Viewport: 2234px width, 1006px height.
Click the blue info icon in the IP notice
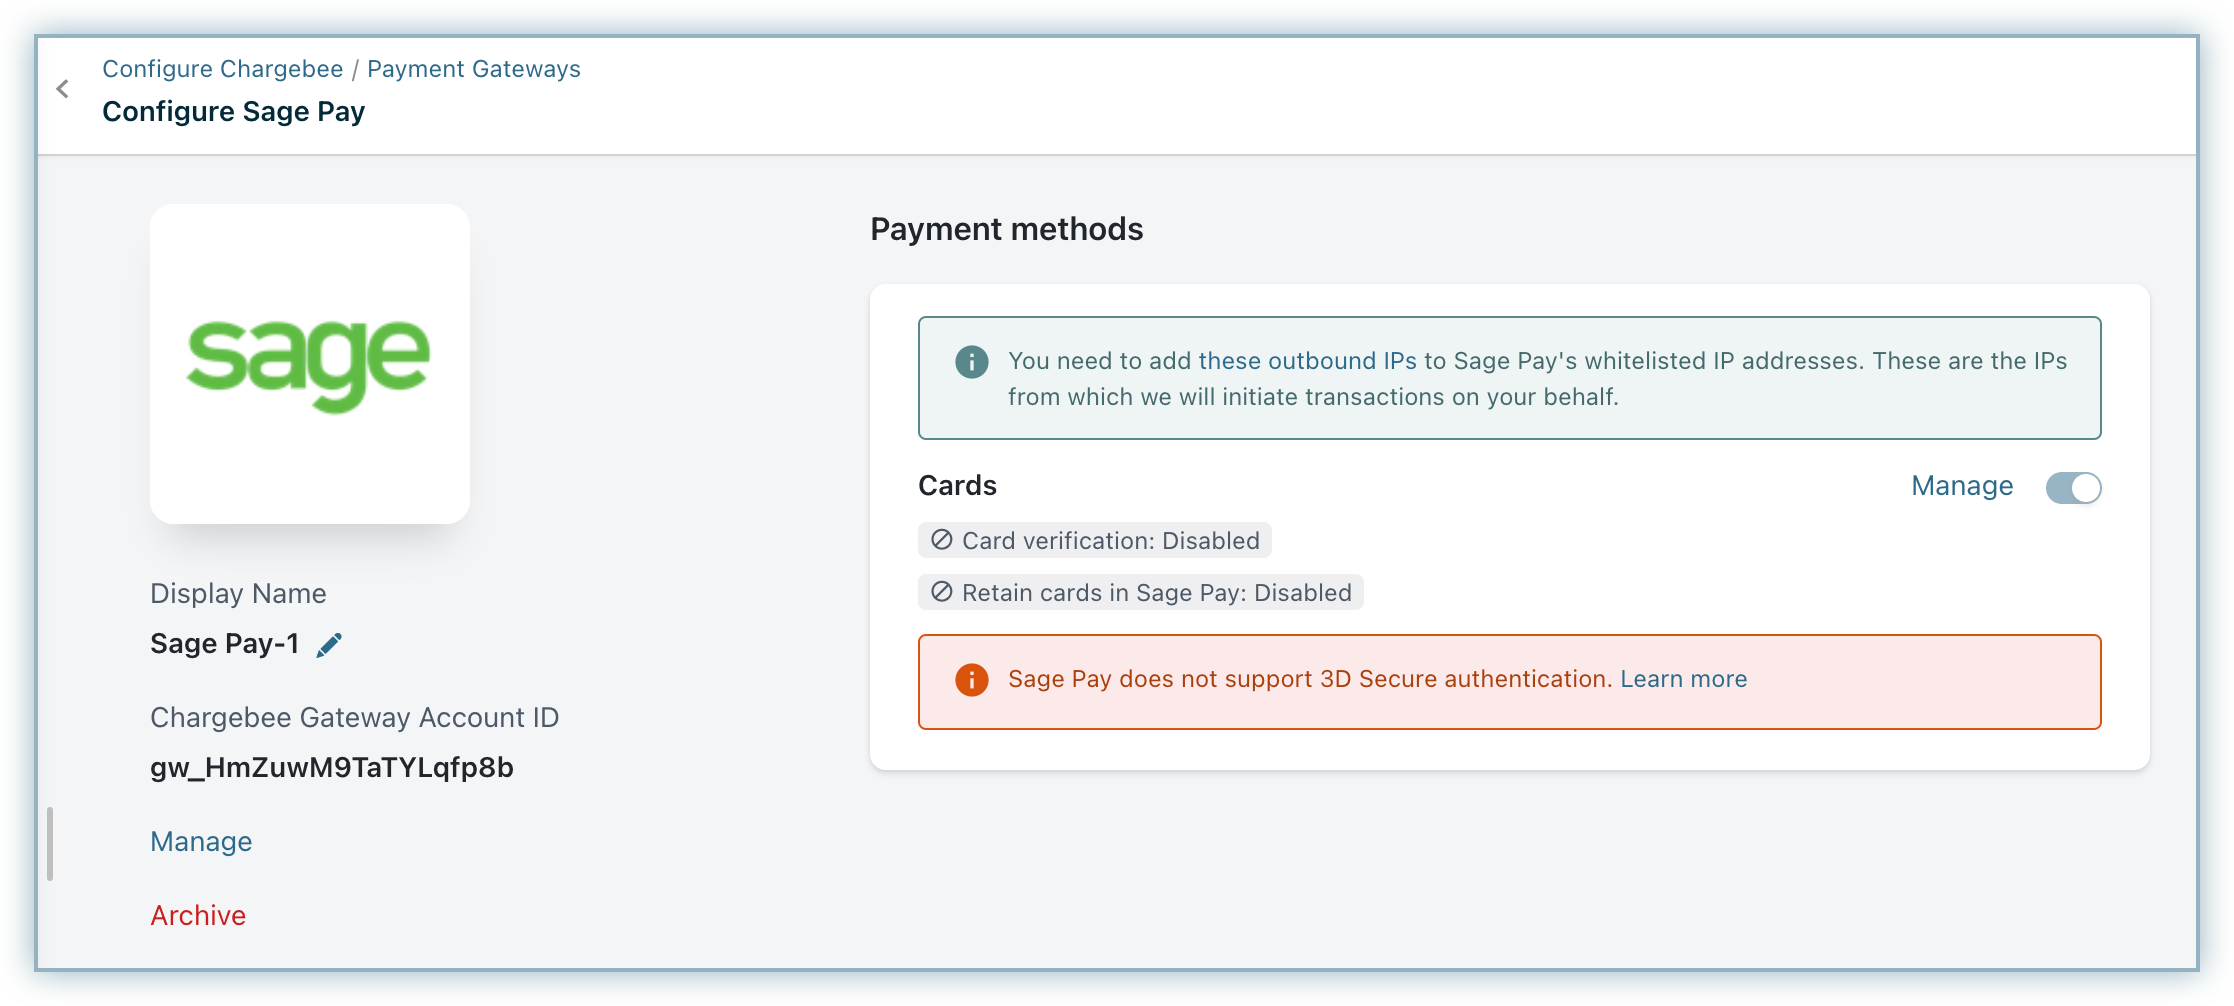pos(971,362)
